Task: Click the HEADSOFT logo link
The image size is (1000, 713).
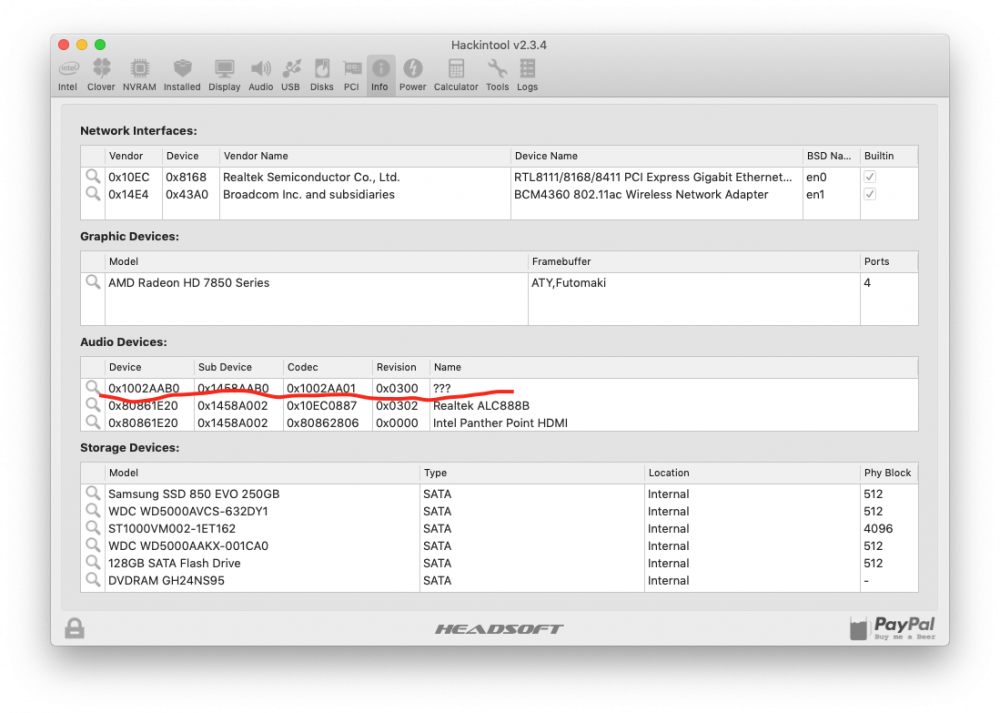Action: click(x=499, y=629)
